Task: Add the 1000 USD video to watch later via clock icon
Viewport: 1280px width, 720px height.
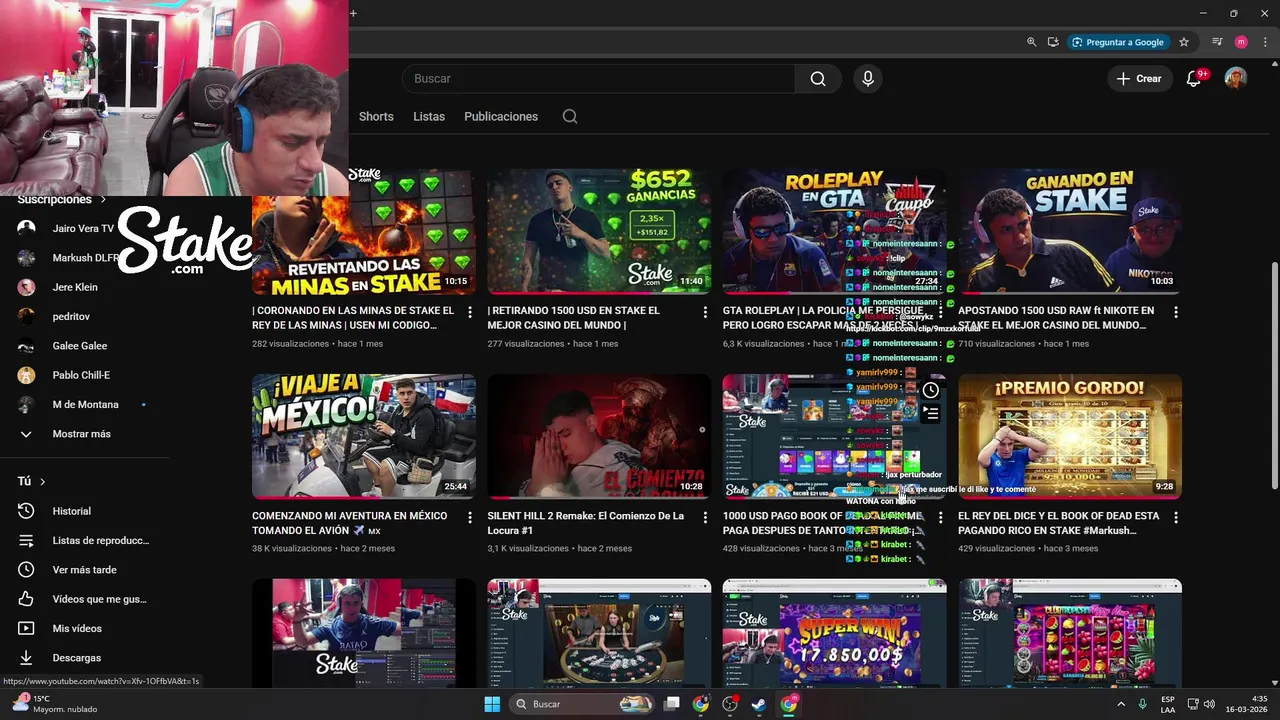Action: (x=930, y=390)
